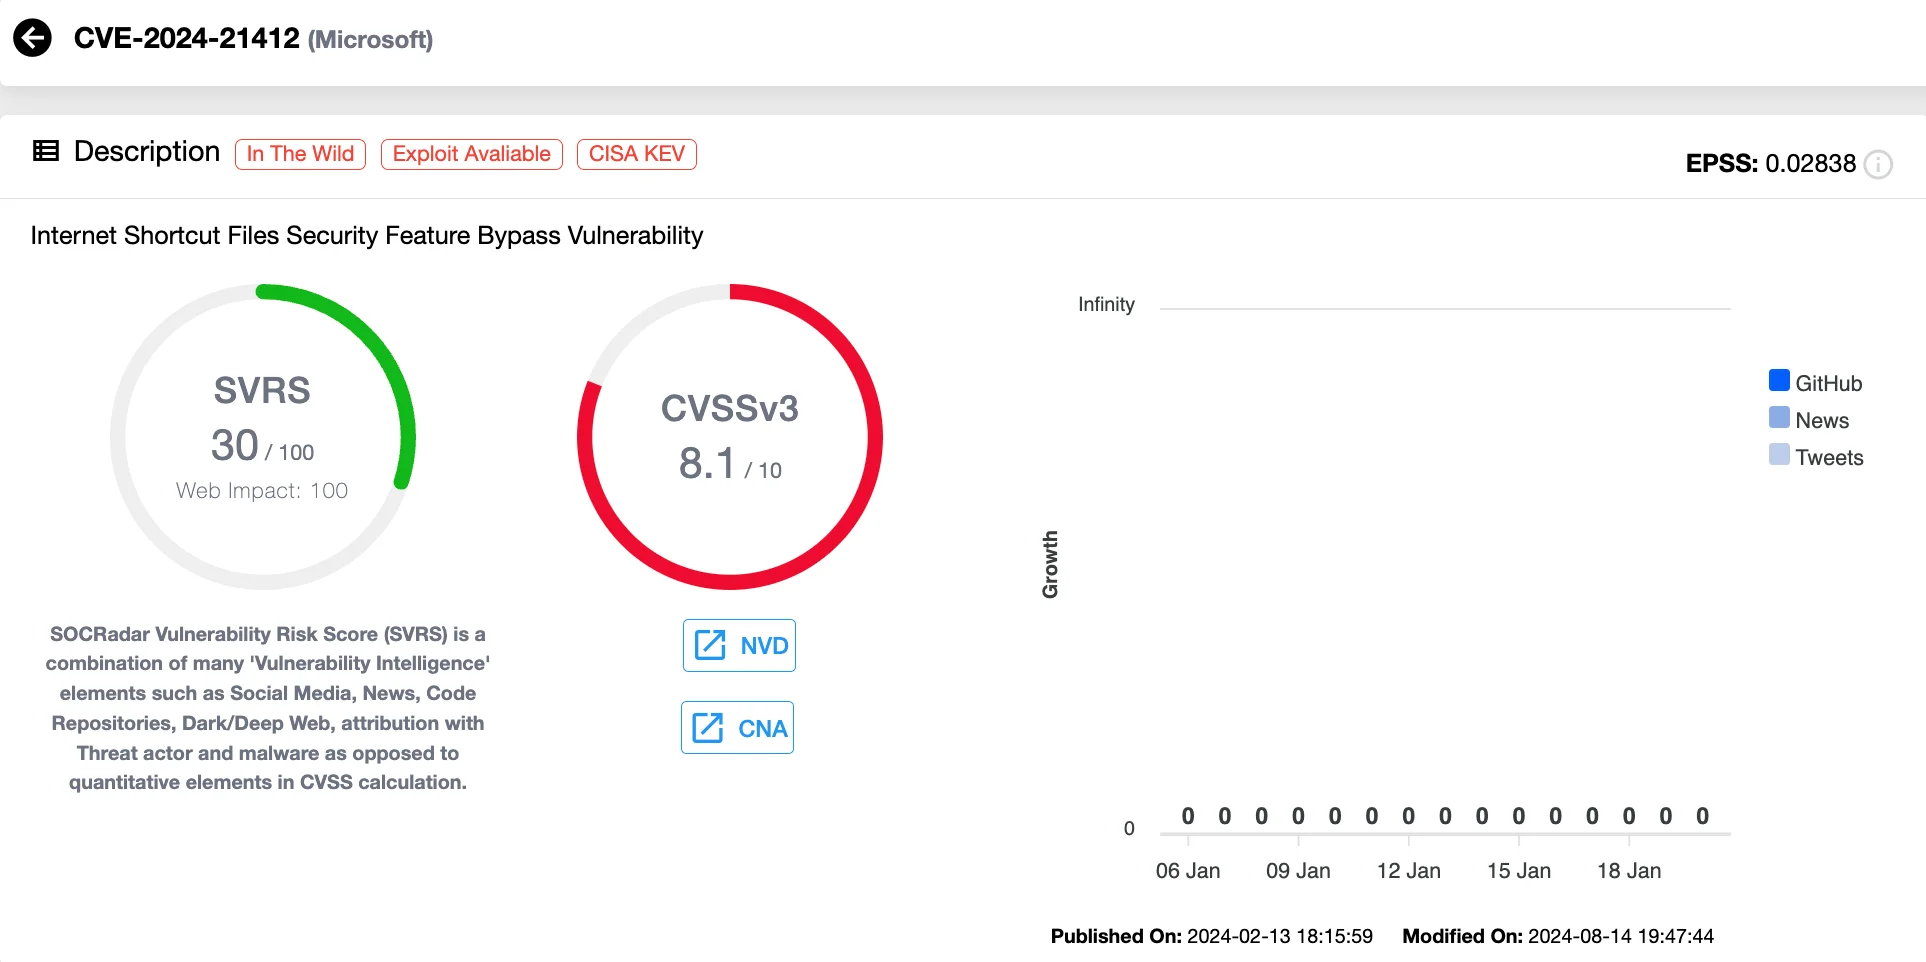Open the CNA external link
The width and height of the screenshot is (1926, 962).
click(738, 727)
